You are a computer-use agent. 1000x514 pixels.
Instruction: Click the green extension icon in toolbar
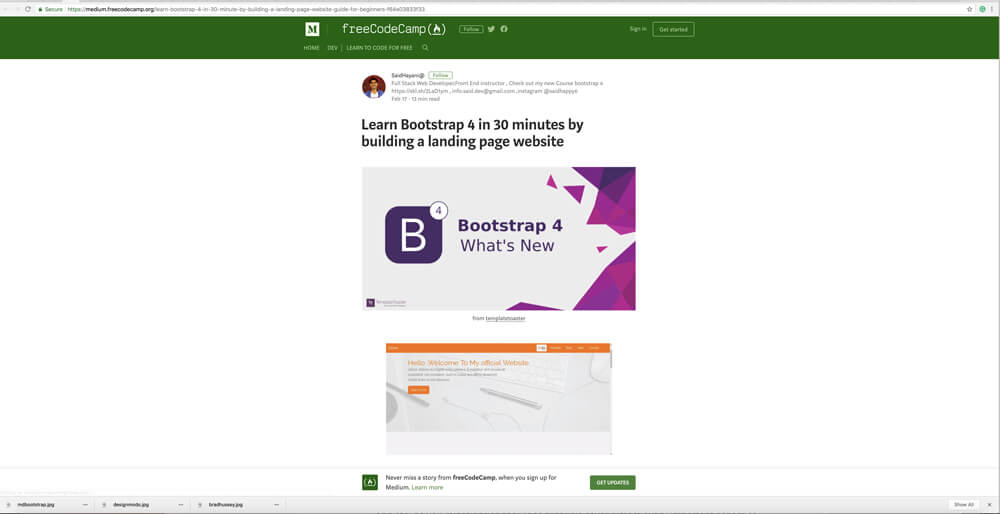point(983,10)
